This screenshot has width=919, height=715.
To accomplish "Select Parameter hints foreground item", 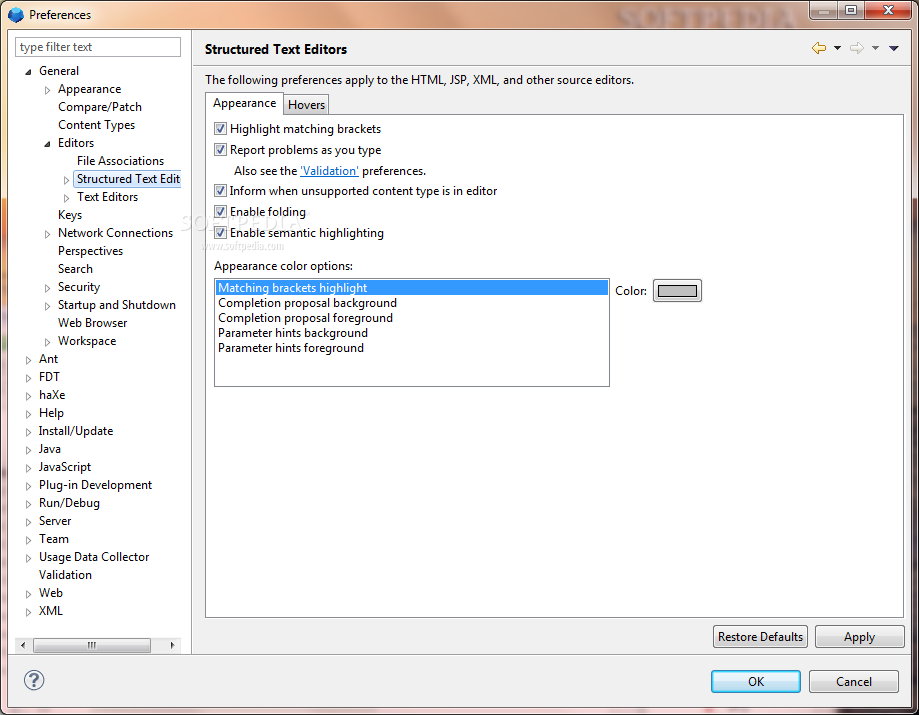I will pyautogui.click(x=411, y=348).
